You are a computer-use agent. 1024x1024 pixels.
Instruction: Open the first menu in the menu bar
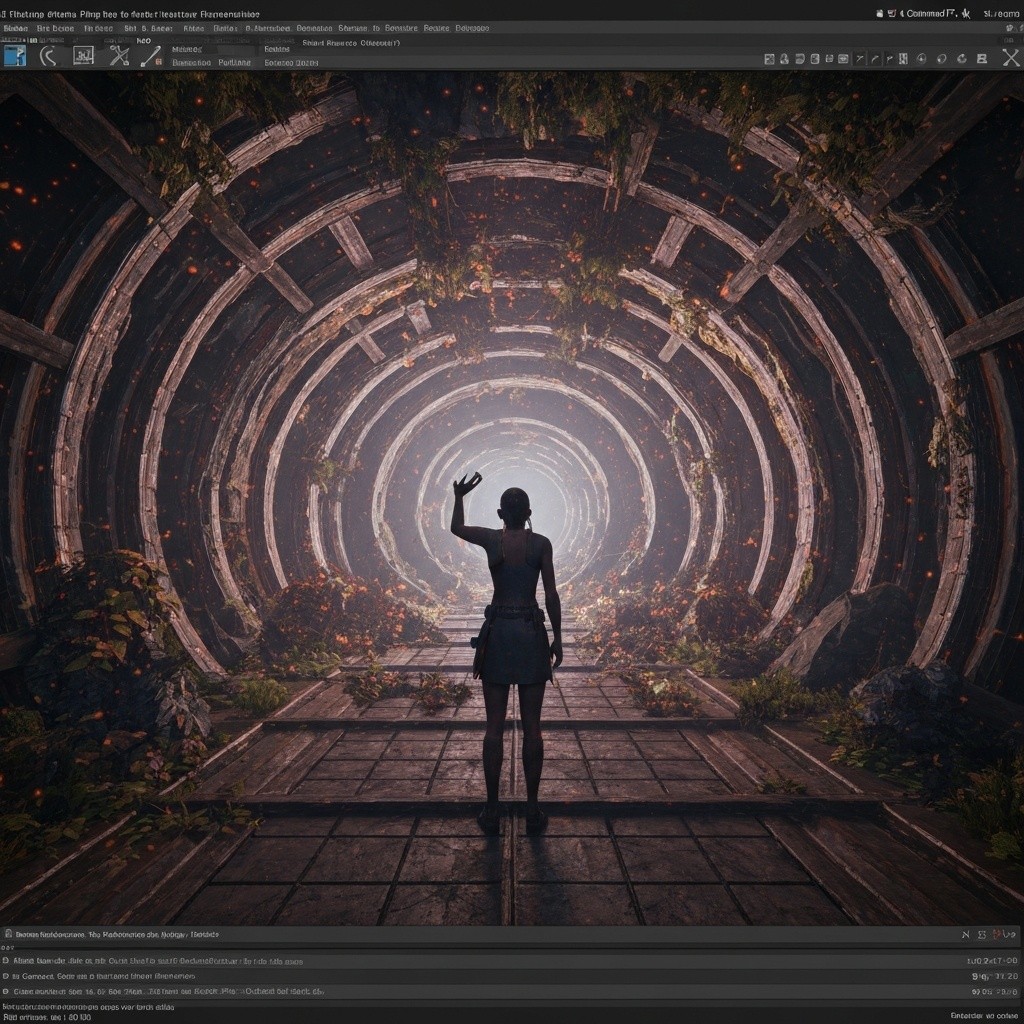click(x=15, y=29)
